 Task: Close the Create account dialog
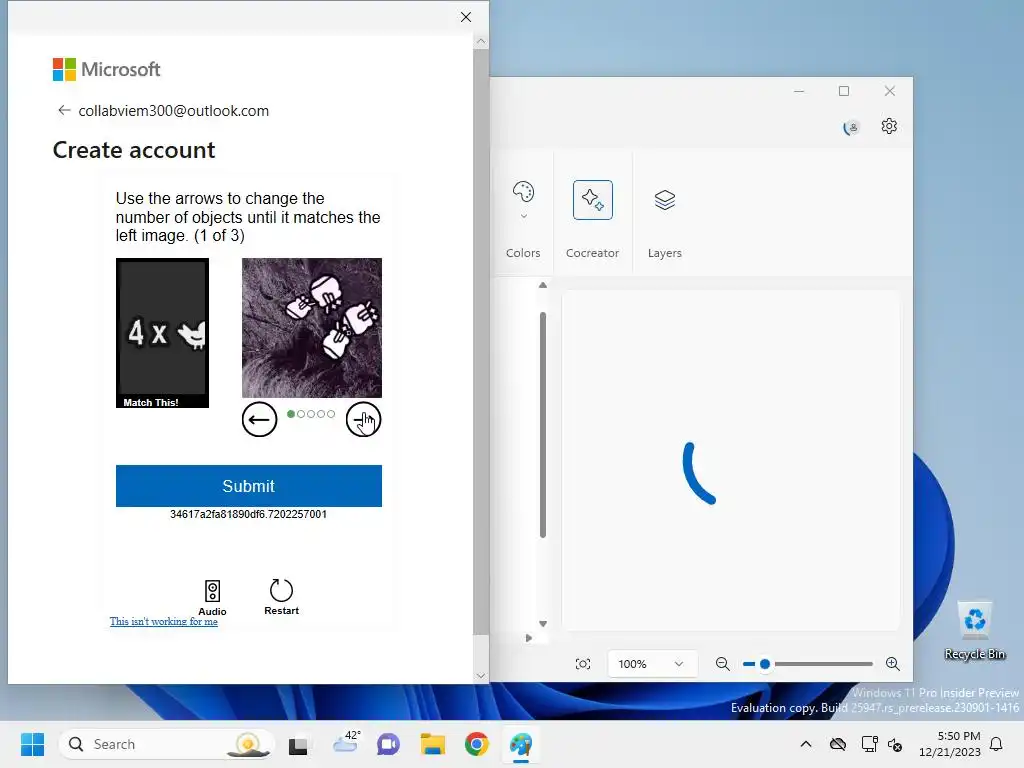pyautogui.click(x=466, y=17)
